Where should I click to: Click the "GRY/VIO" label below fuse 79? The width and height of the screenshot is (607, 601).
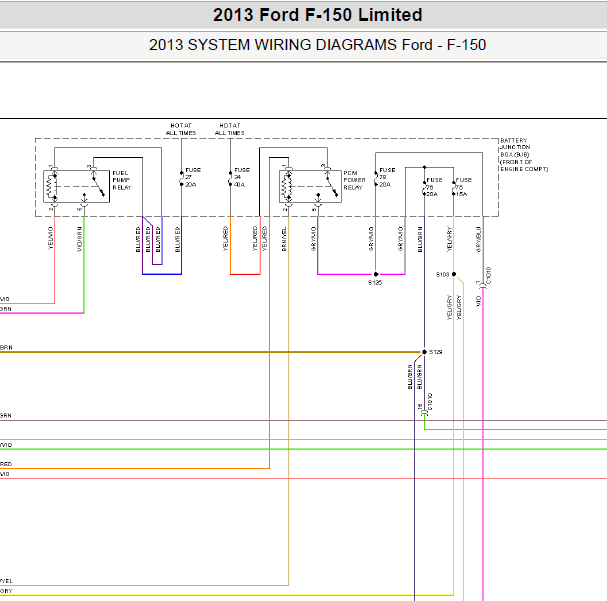[x=371, y=239]
